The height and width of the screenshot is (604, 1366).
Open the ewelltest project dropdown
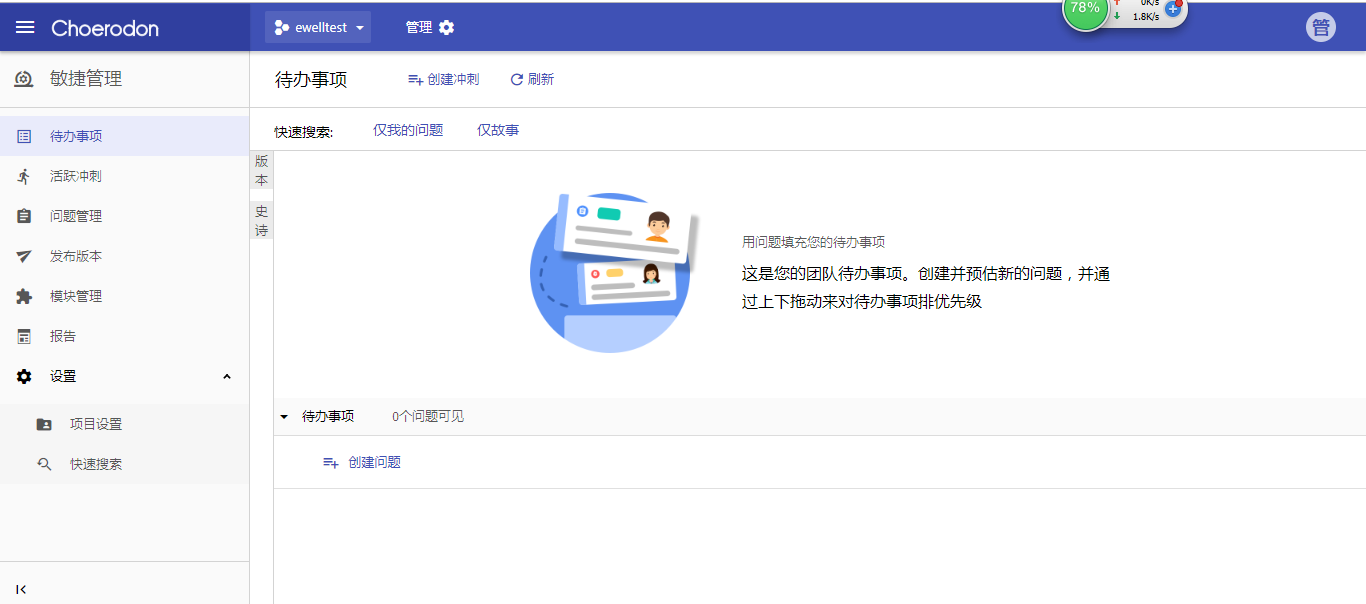318,27
